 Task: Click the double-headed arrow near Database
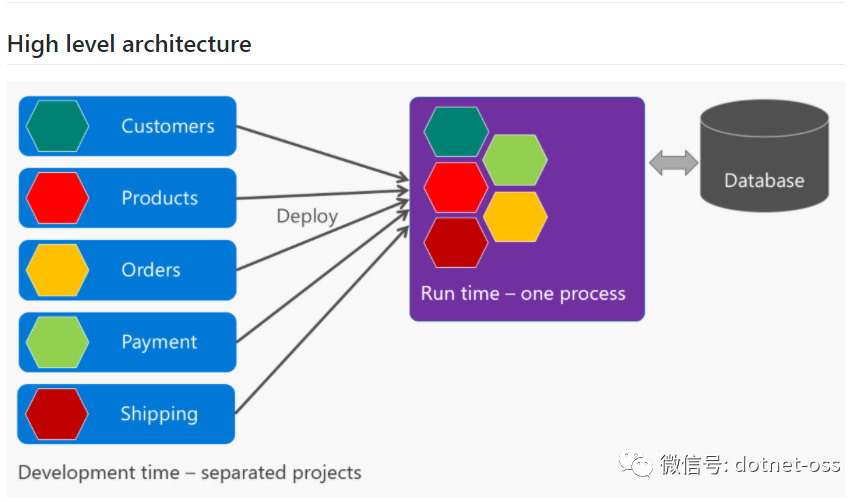point(673,163)
